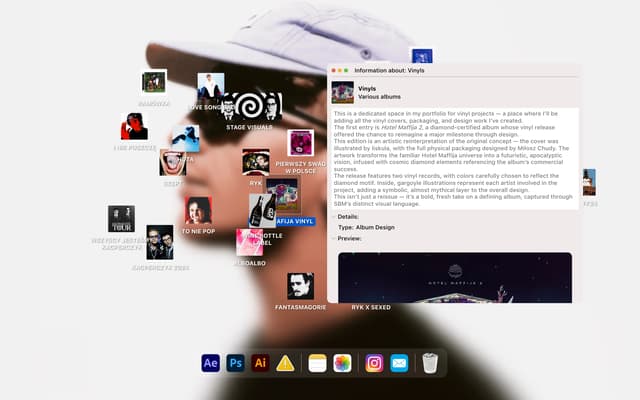
Task: Select the Fantasmagorie desktop icon
Action: pos(300,286)
